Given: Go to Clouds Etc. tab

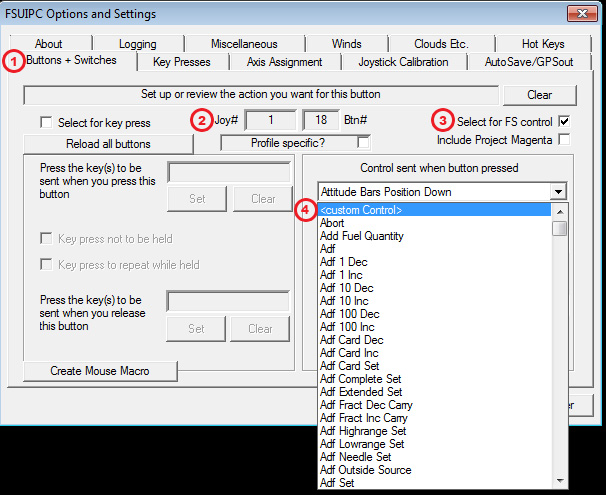Looking at the screenshot, I should pyautogui.click(x=441, y=44).
